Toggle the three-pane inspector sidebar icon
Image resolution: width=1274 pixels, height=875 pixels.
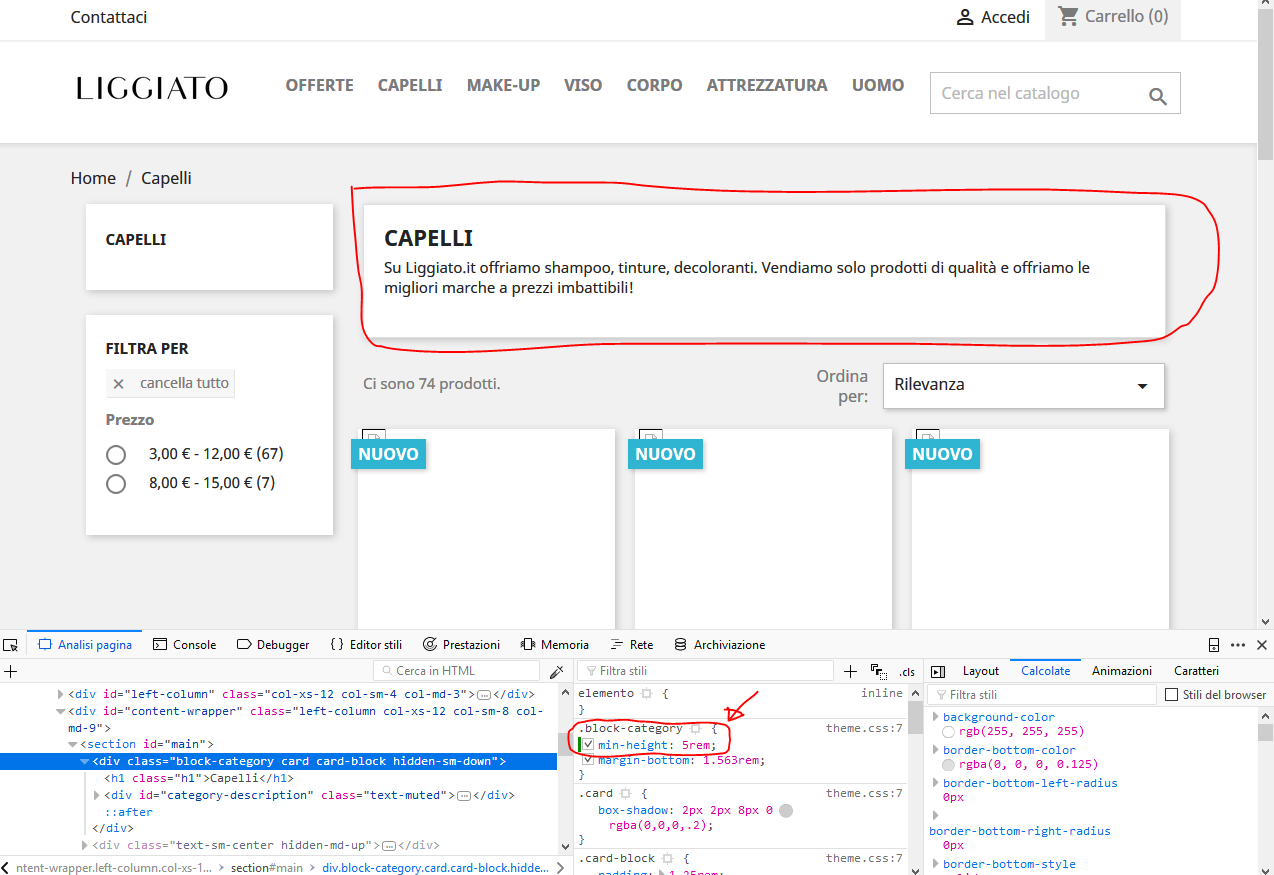(938, 671)
